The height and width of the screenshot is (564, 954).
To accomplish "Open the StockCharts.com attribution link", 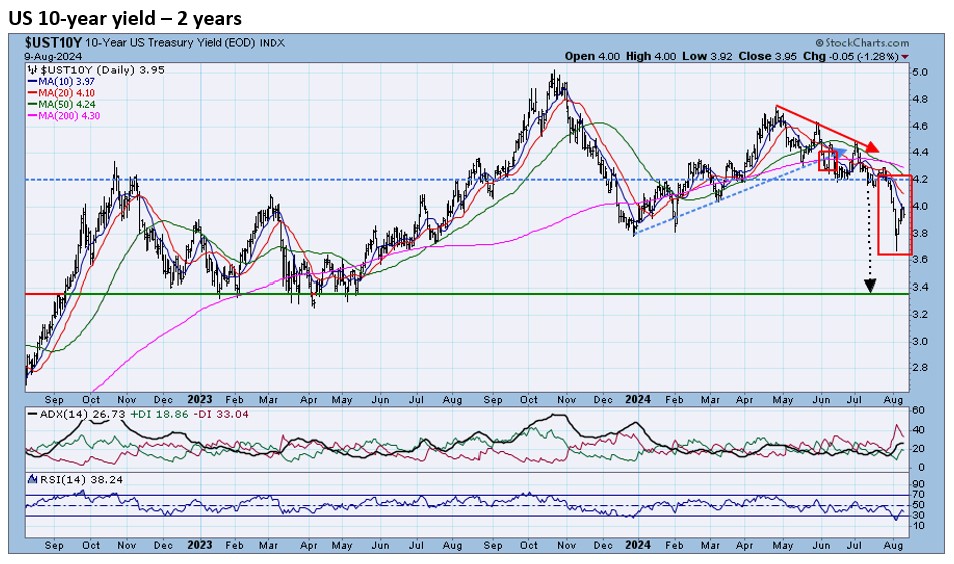I will tap(862, 43).
